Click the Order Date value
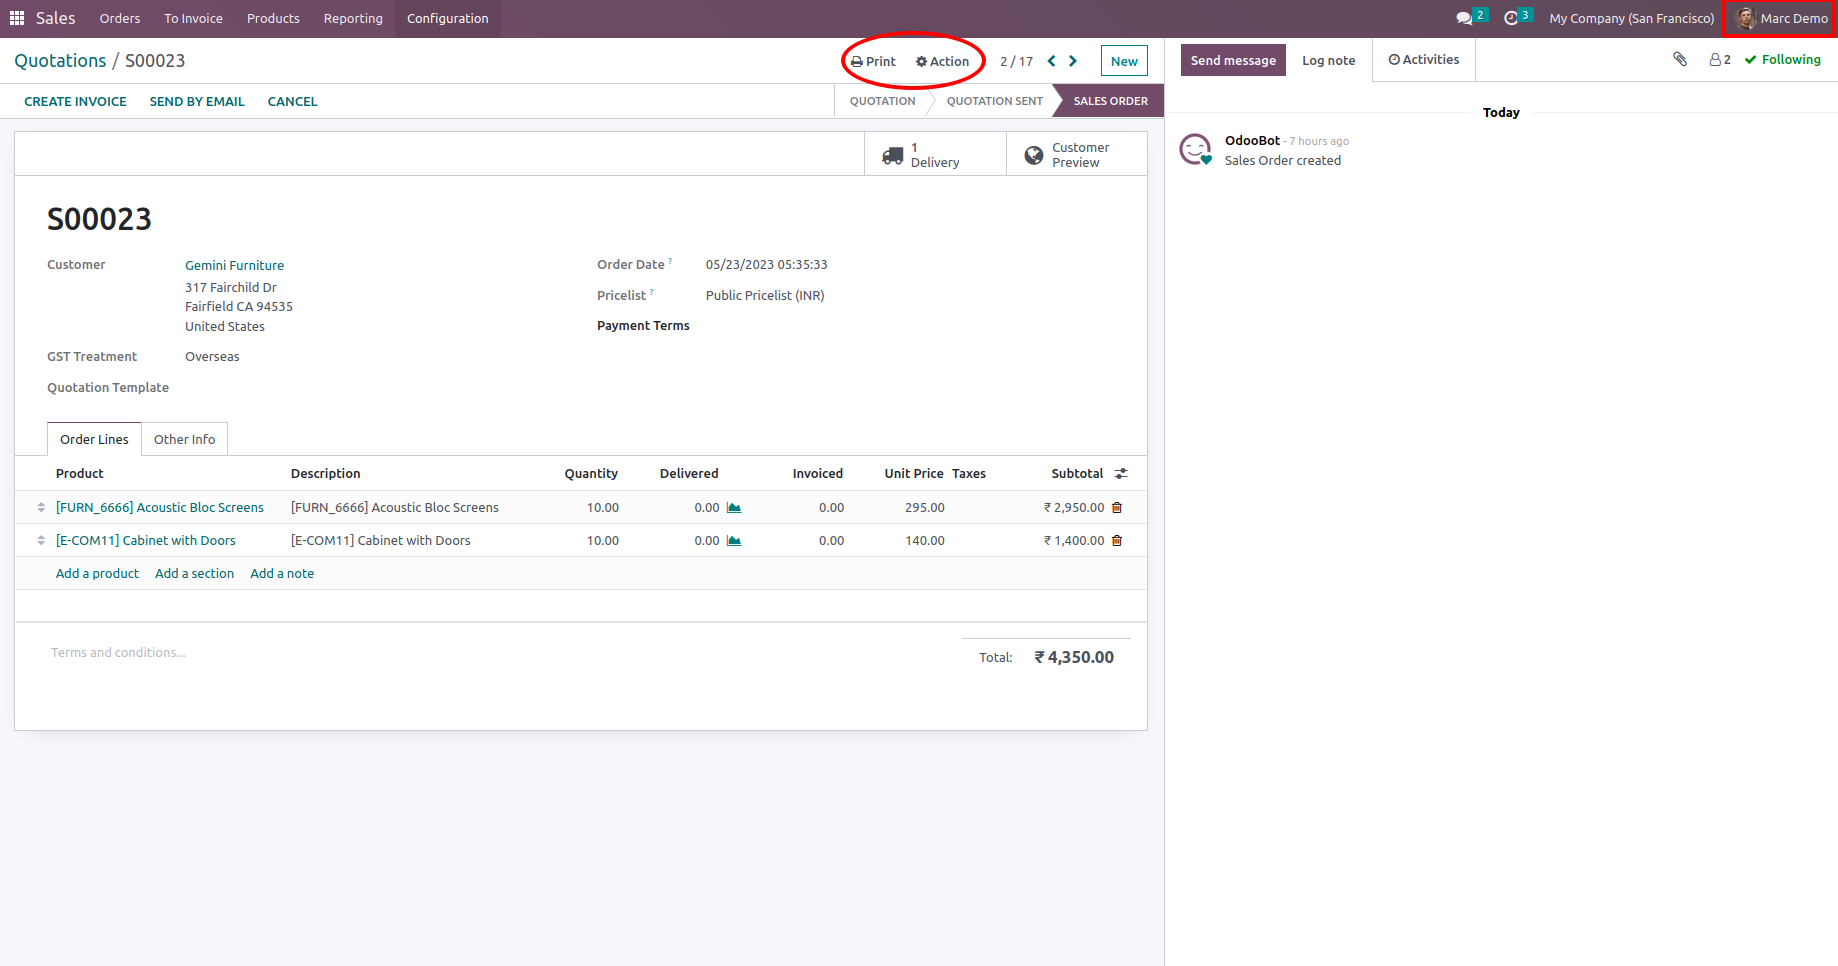The height and width of the screenshot is (966, 1838). (767, 265)
